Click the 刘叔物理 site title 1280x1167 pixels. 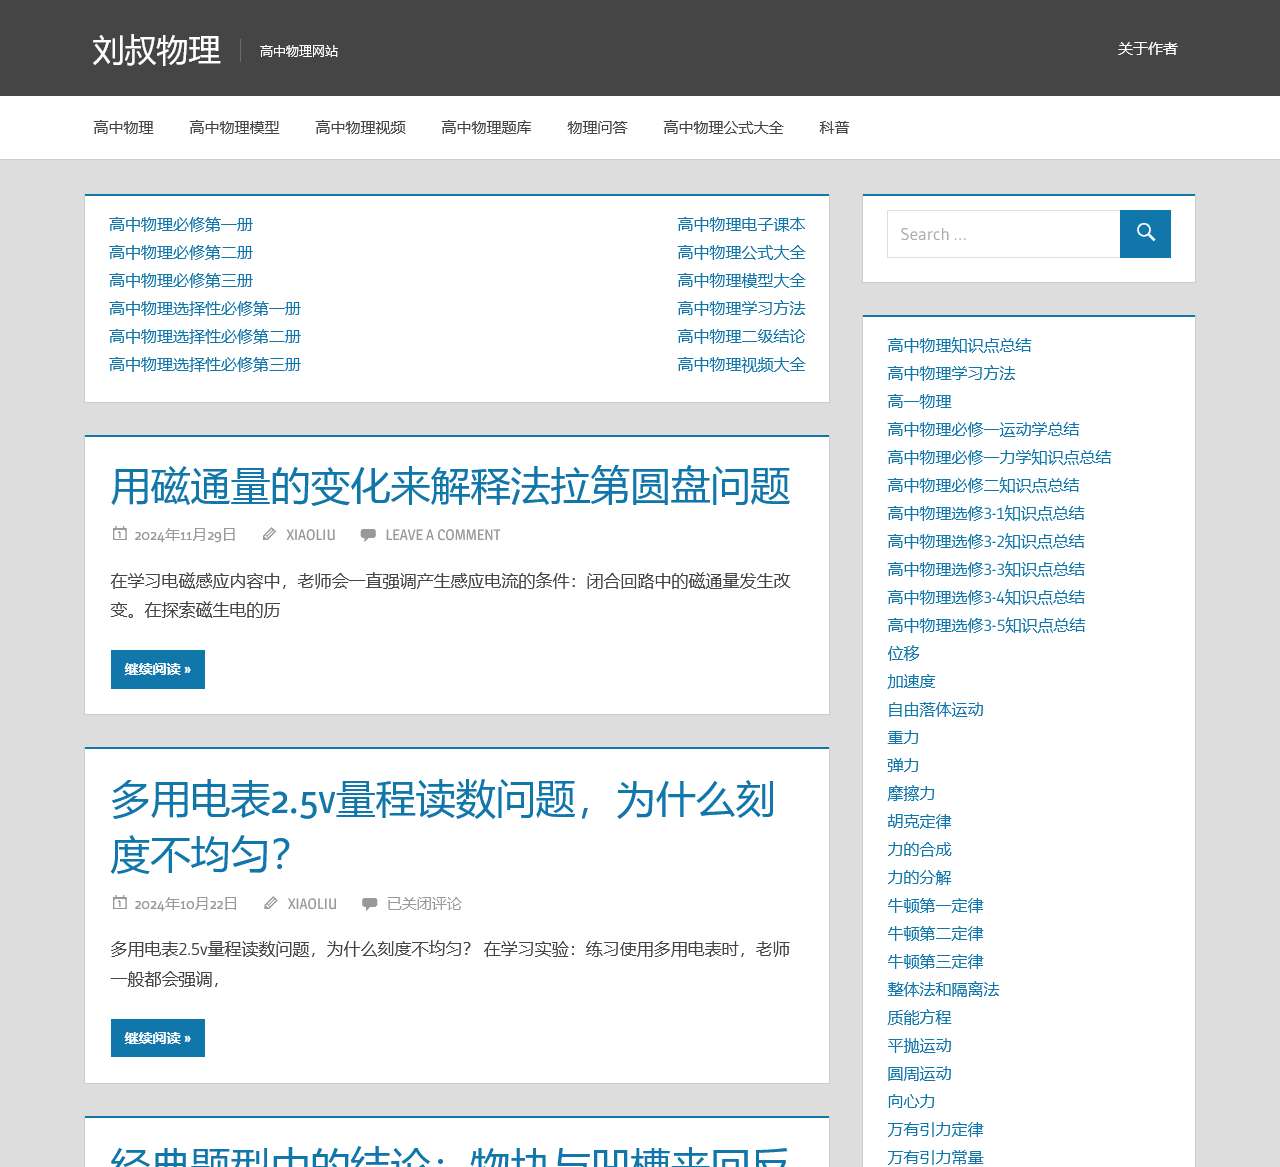(x=157, y=48)
